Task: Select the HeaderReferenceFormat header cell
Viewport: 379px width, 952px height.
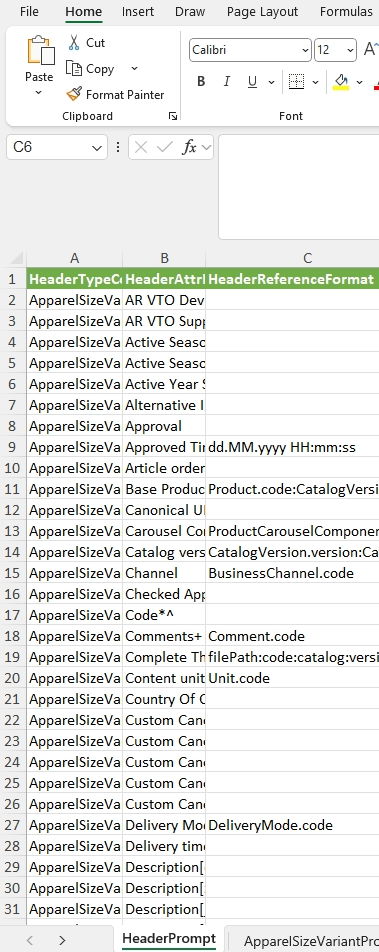Action: click(292, 279)
